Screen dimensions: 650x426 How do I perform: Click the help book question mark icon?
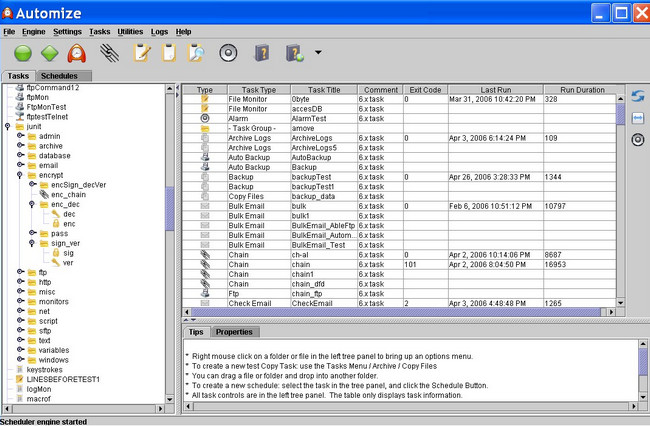point(262,53)
